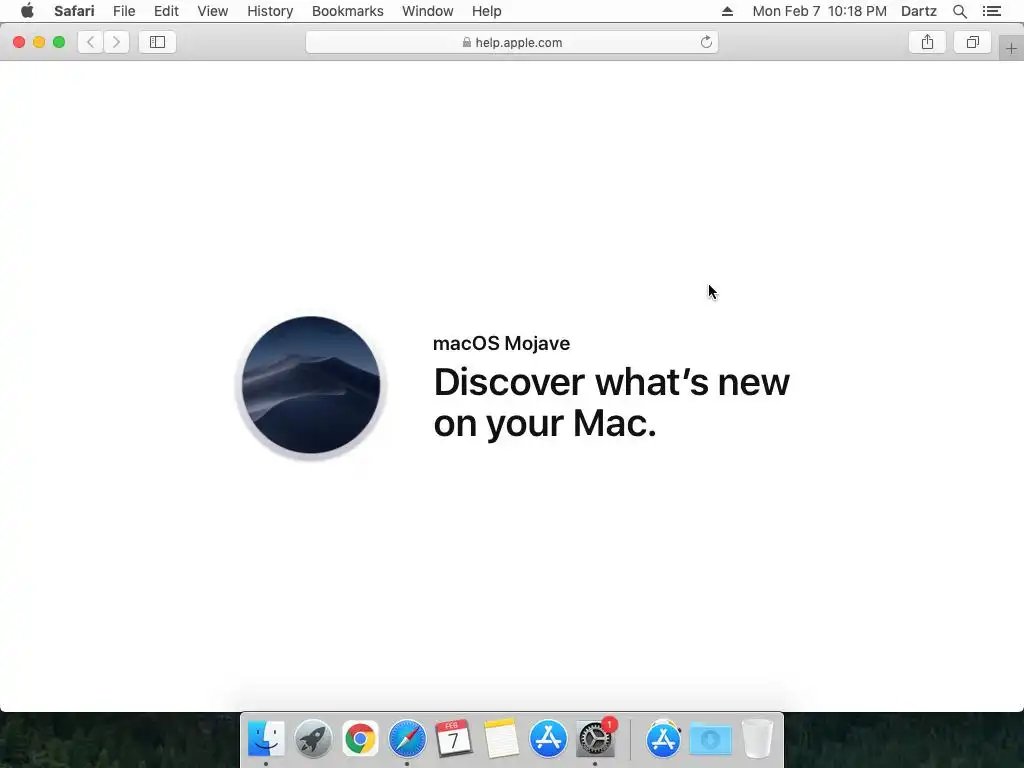Go back with the Safari back arrow
This screenshot has width=1024, height=768.
(91, 42)
